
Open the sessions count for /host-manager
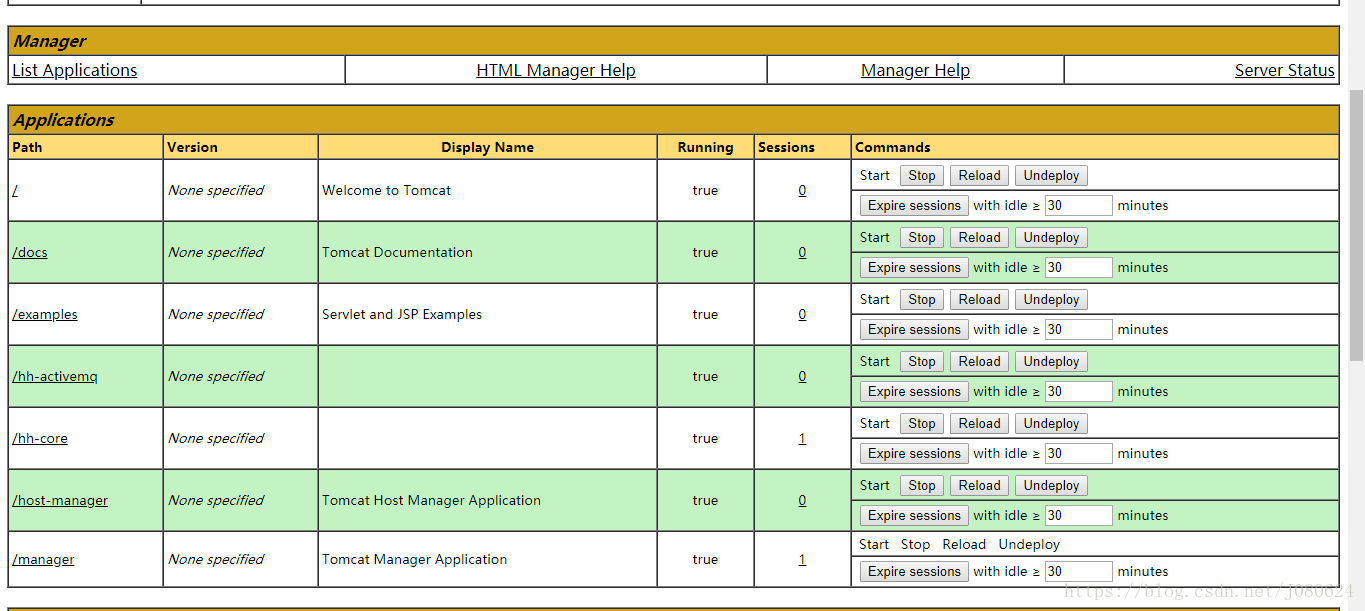[x=802, y=500]
